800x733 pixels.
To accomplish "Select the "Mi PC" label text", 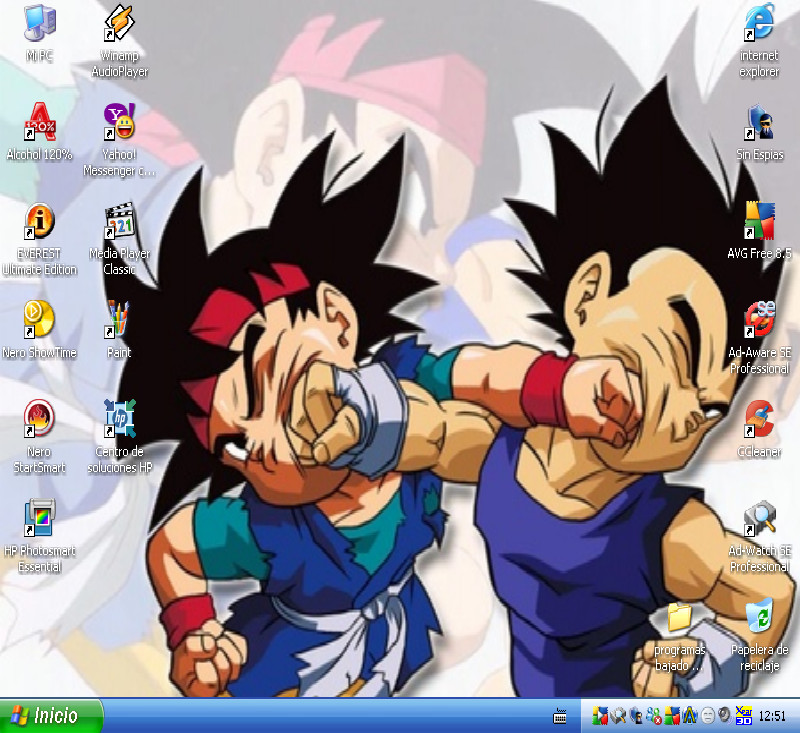I will [39, 55].
